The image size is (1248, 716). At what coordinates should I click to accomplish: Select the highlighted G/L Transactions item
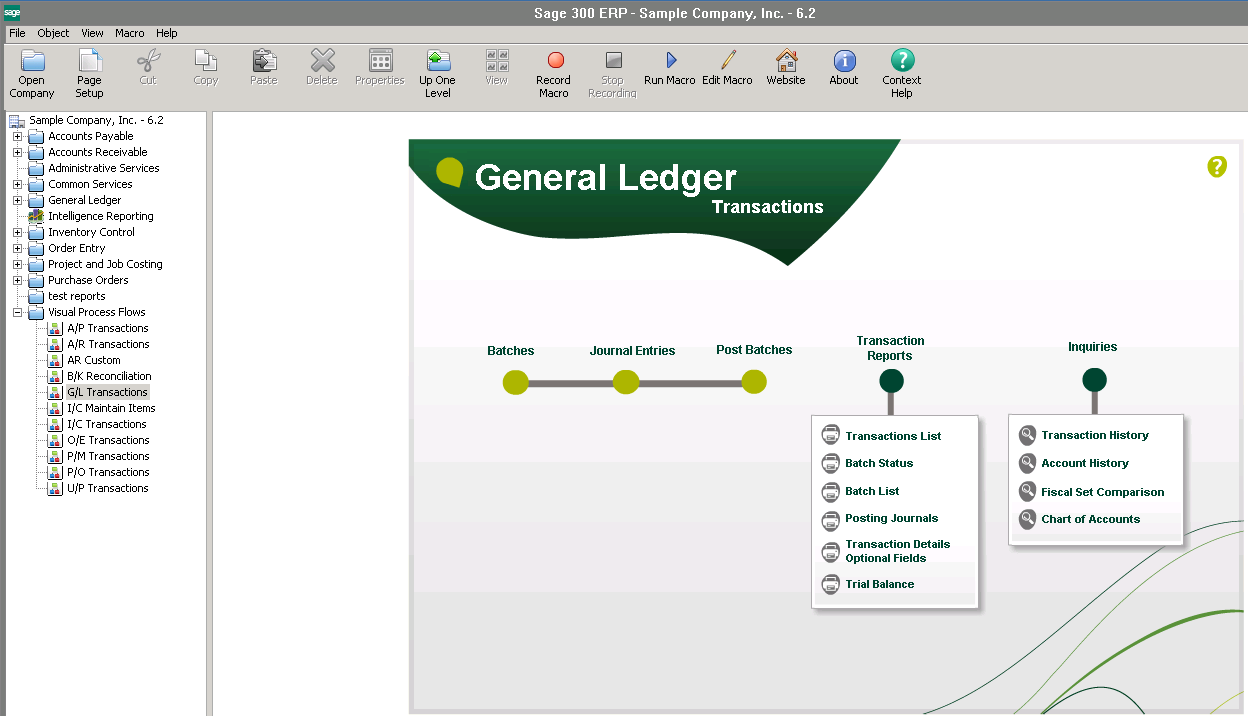pyautogui.click(x=107, y=392)
